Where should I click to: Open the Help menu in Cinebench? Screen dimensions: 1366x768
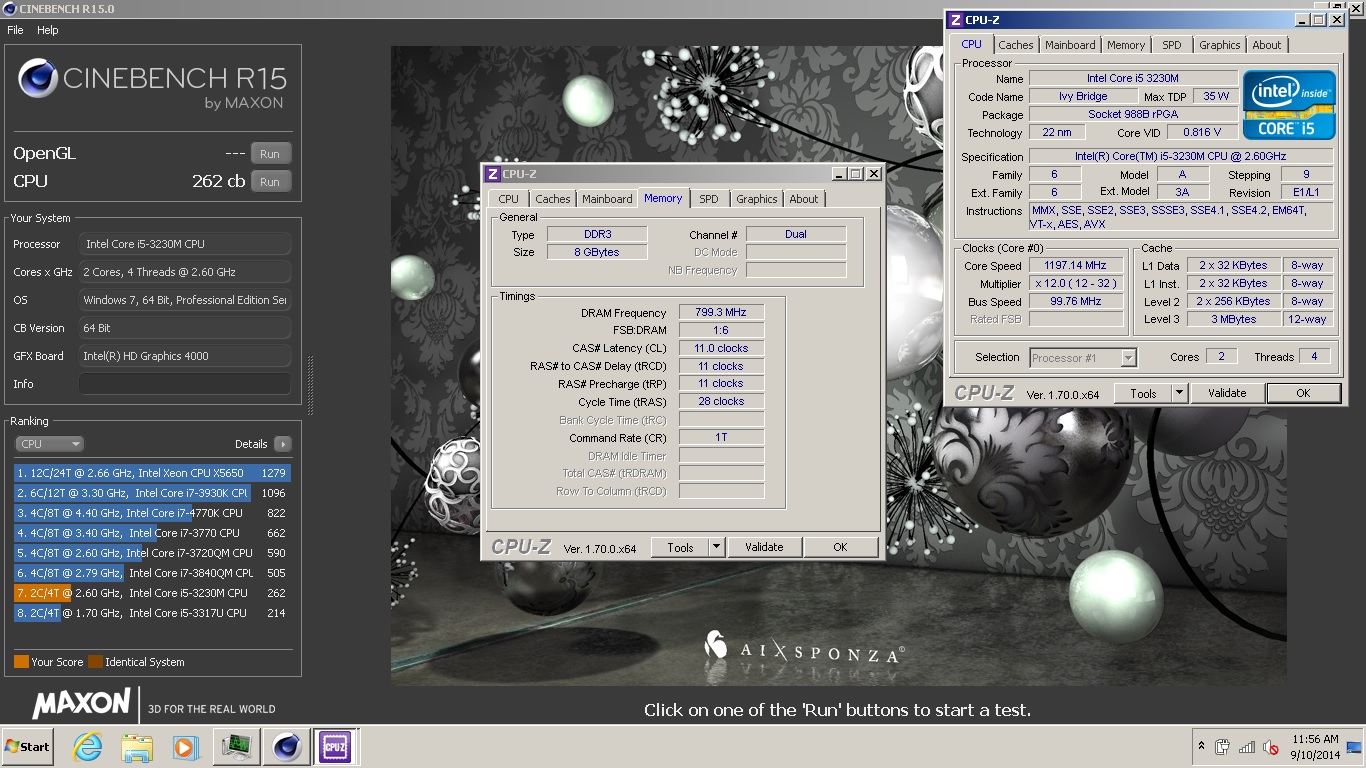[x=48, y=30]
